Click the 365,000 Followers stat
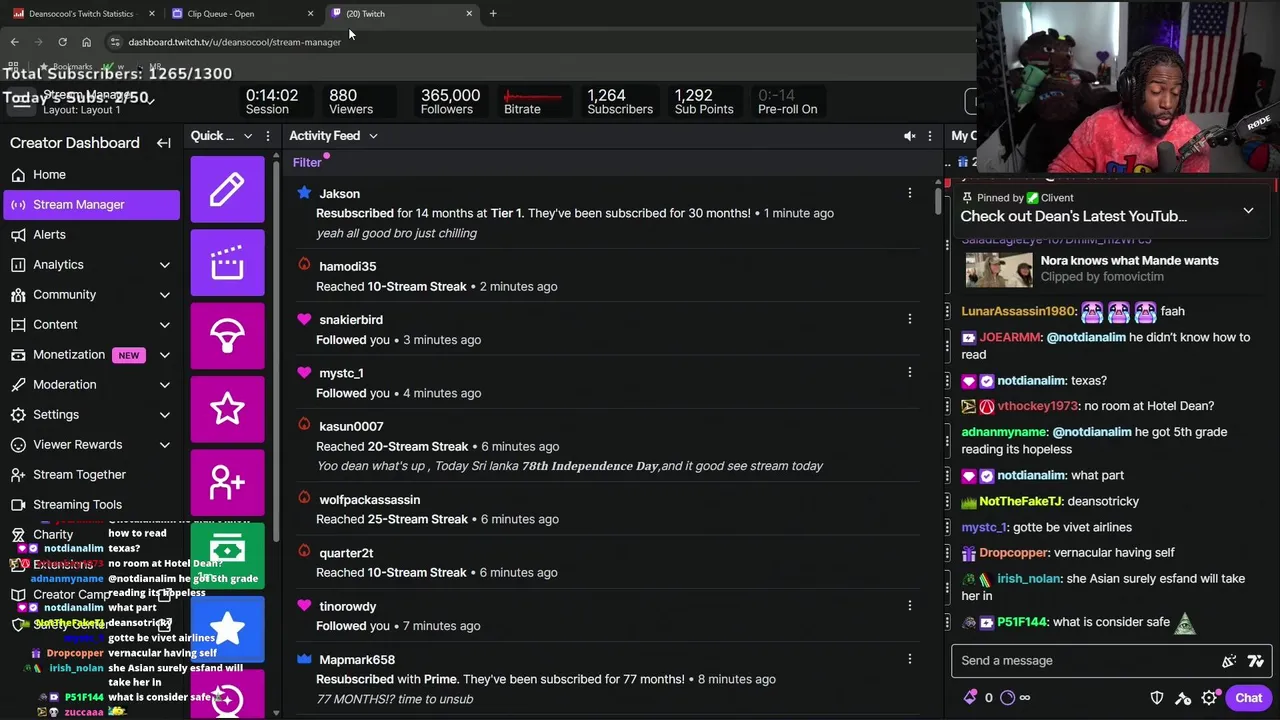This screenshot has height=720, width=1280. [x=449, y=101]
